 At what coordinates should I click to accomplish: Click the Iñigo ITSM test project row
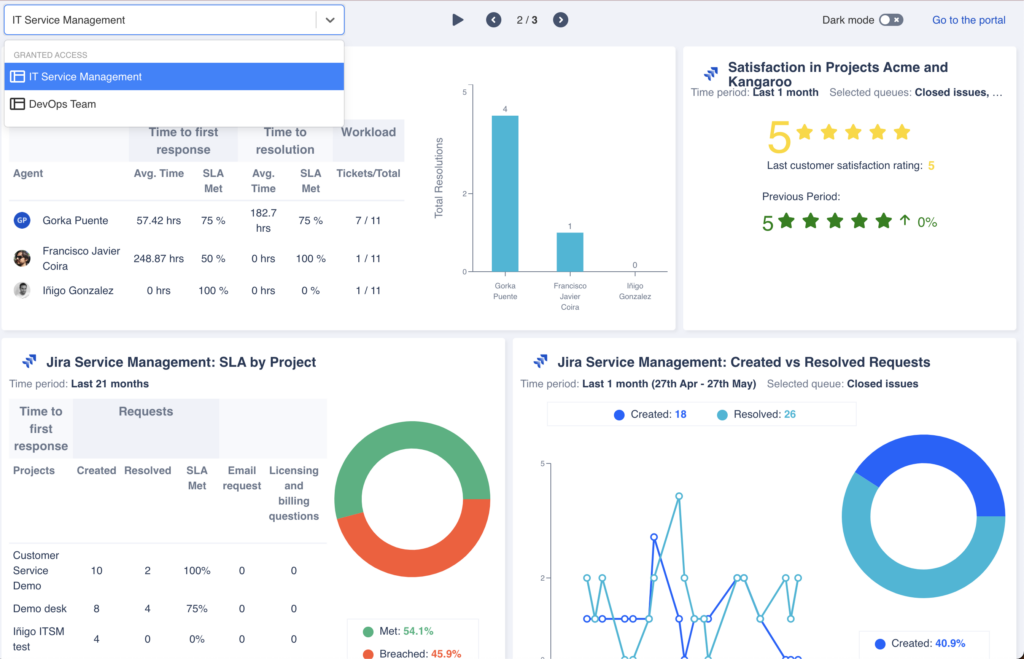pos(168,639)
